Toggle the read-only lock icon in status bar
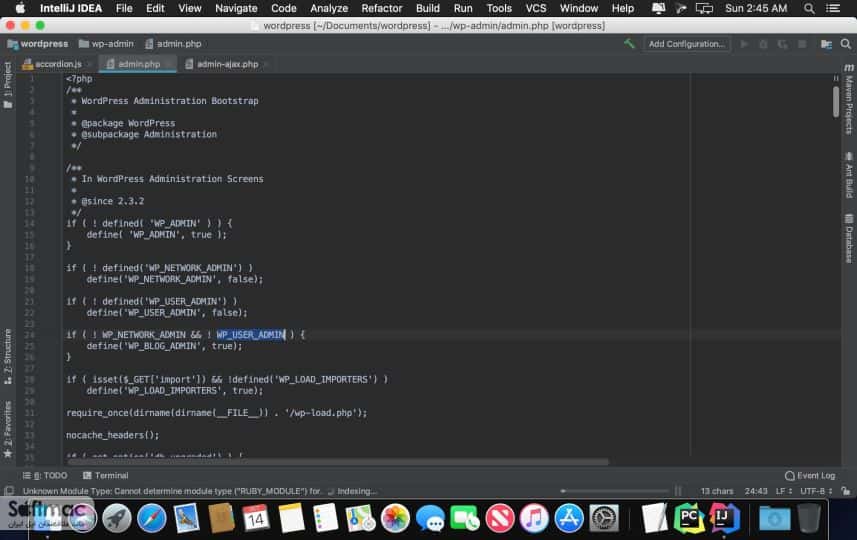The width and height of the screenshot is (857, 540). coord(846,491)
